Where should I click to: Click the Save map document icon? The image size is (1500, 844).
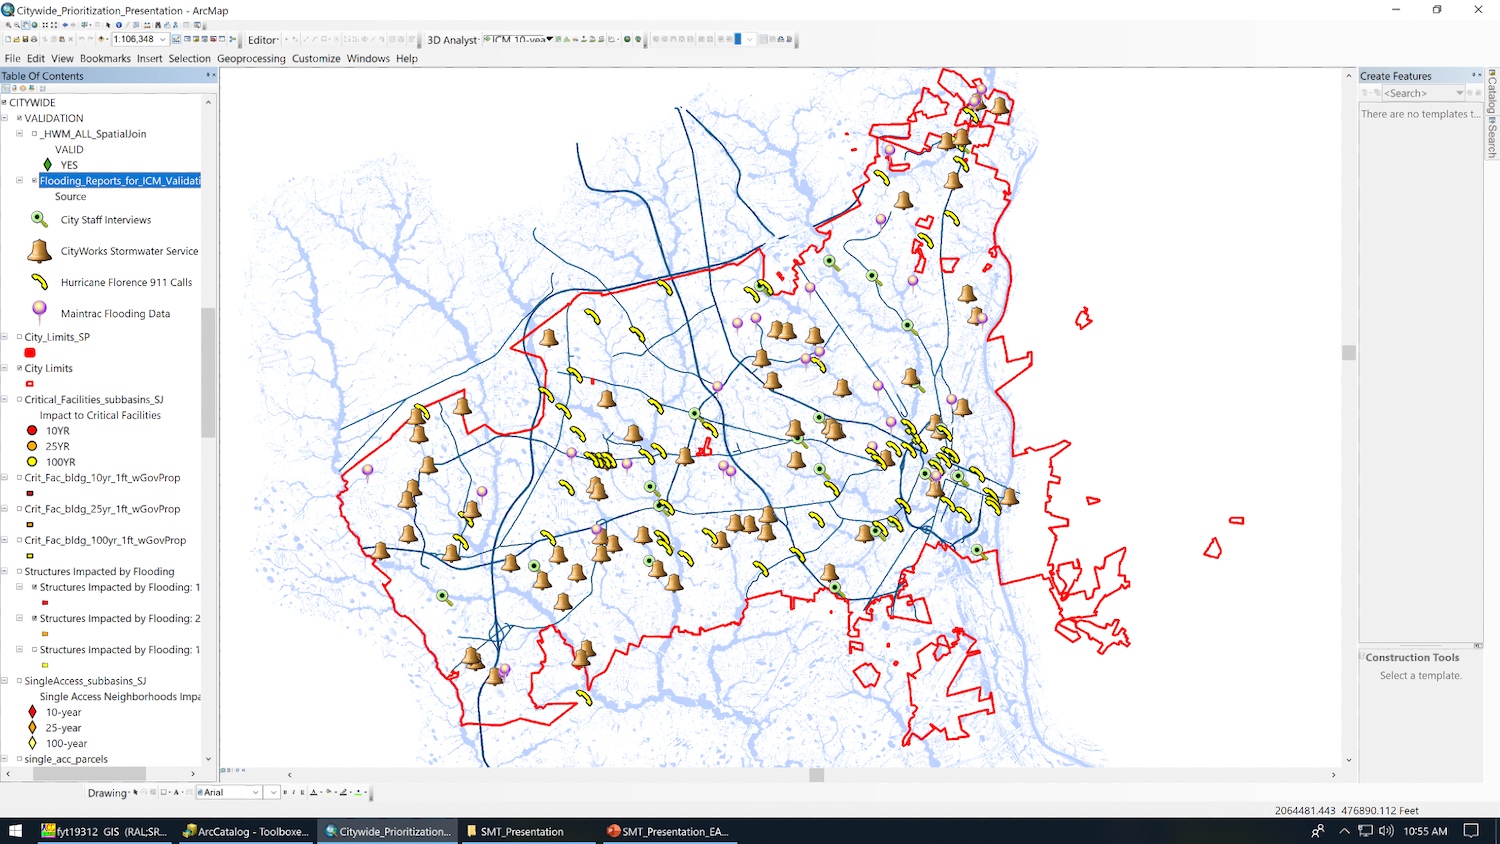[x=26, y=40]
